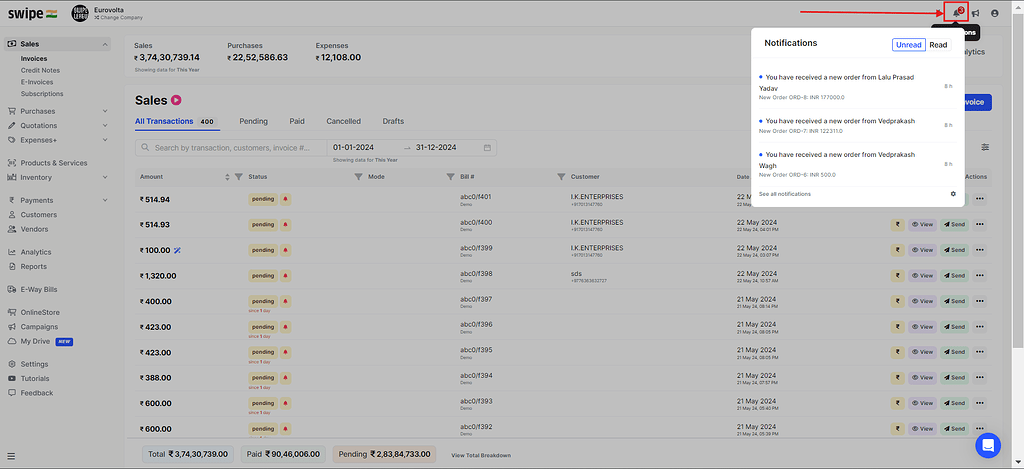The height and width of the screenshot is (469, 1024).
Task: Click the notifications bell icon
Action: 956,13
